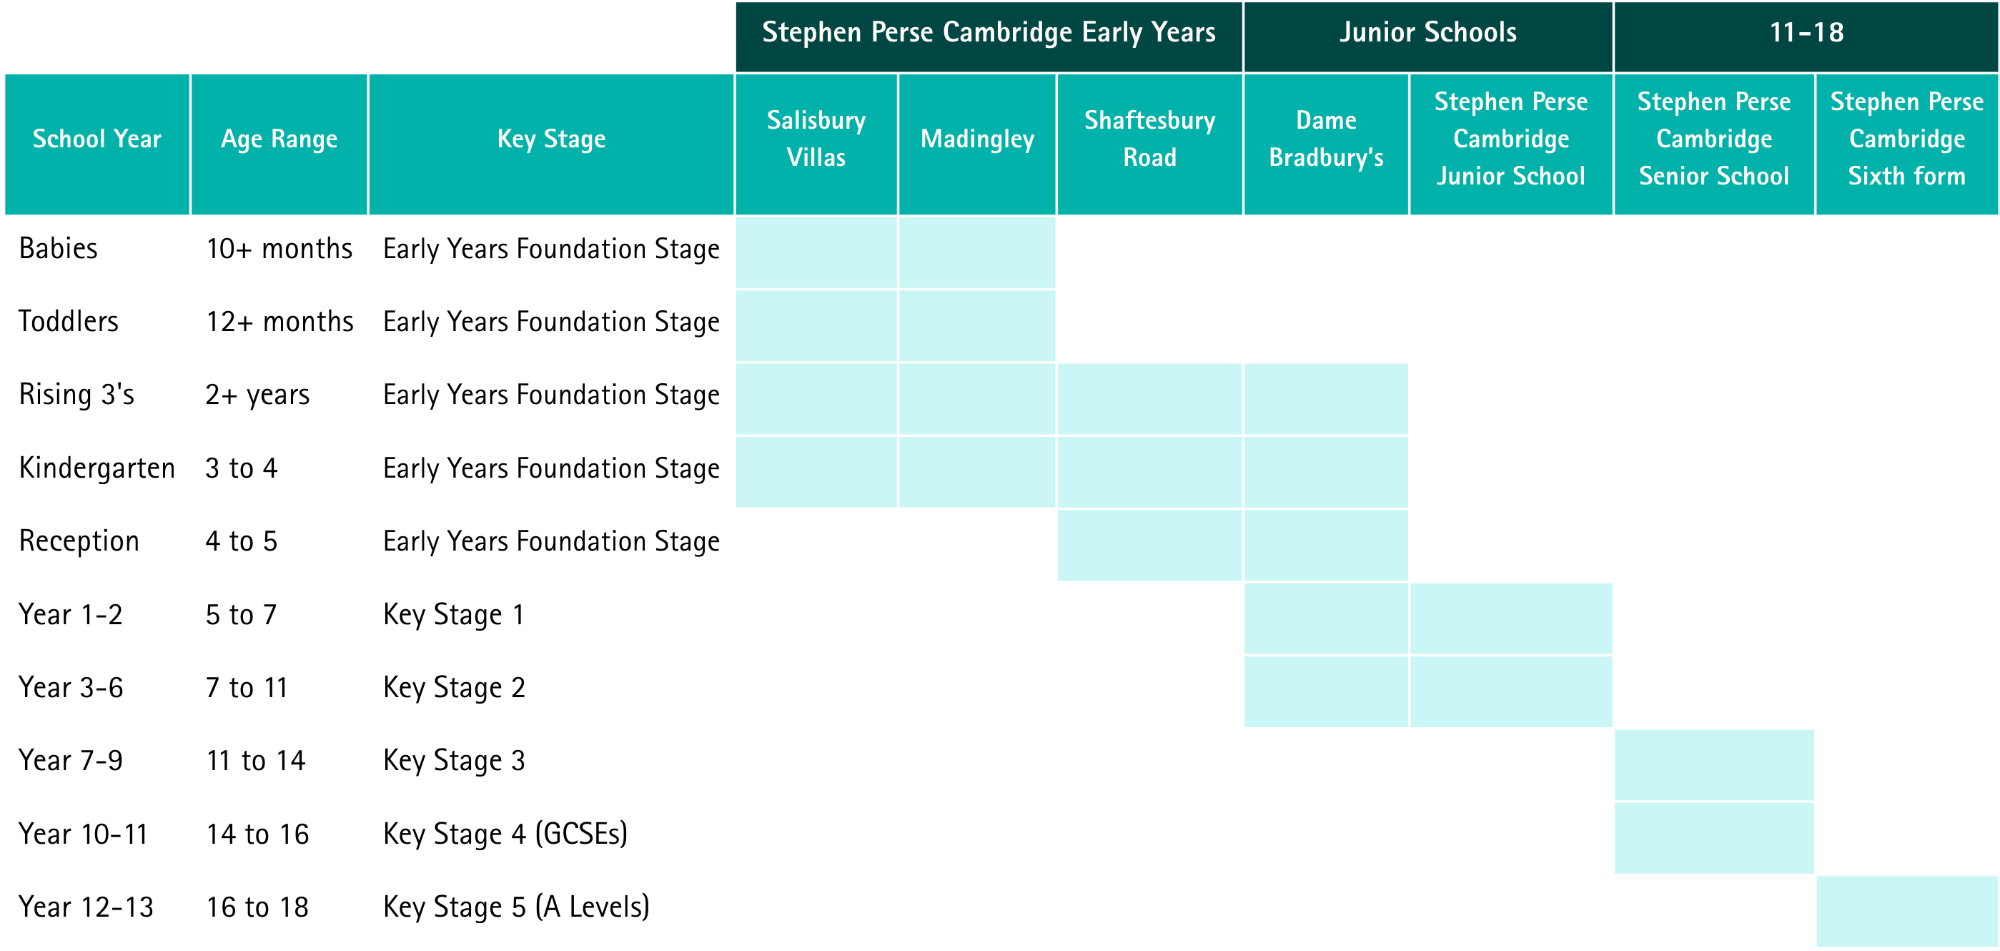Click the Dame Bradbury's column header
The image size is (2000, 951).
pos(1326,139)
